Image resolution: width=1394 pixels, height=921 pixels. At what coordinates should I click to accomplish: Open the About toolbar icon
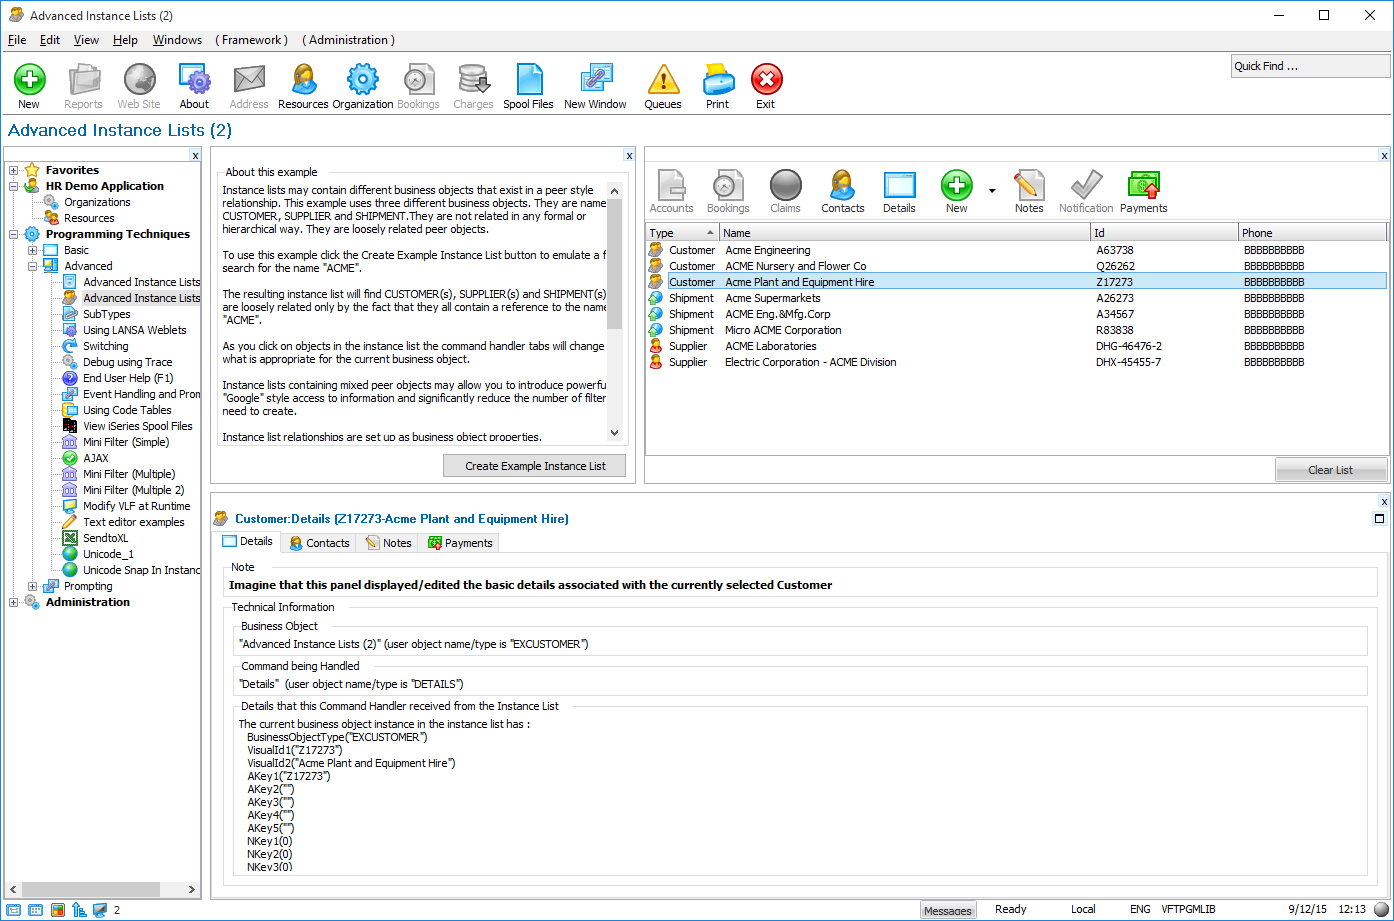point(194,79)
